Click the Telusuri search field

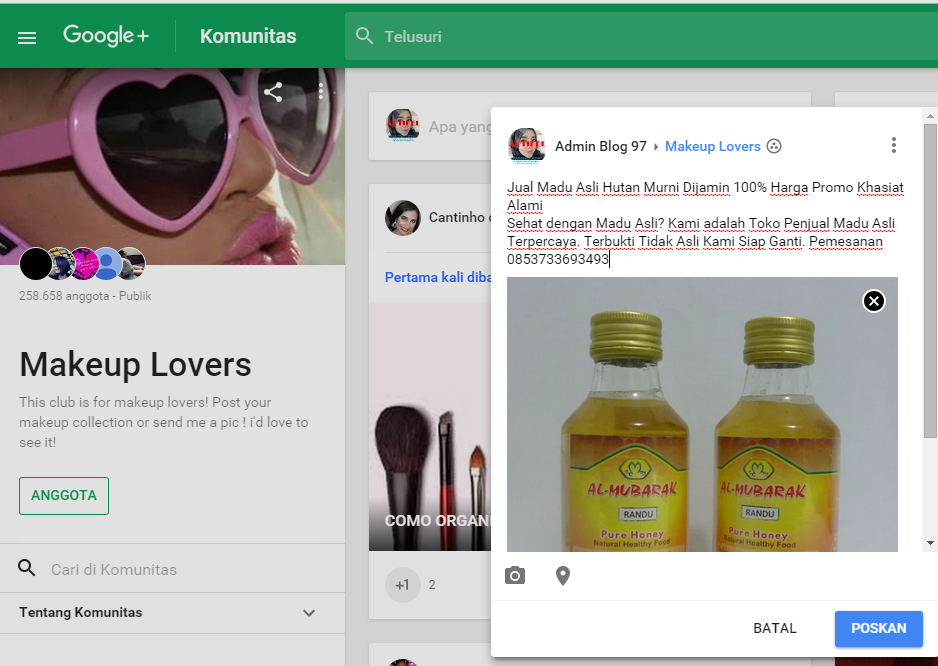[x=641, y=36]
